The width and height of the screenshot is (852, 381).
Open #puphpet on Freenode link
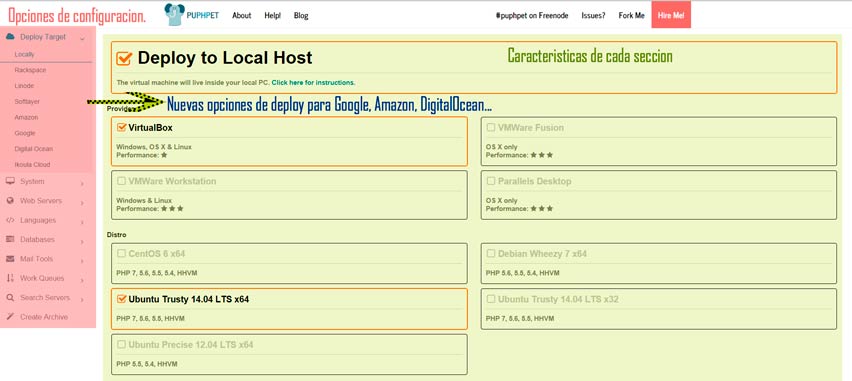pyautogui.click(x=532, y=15)
